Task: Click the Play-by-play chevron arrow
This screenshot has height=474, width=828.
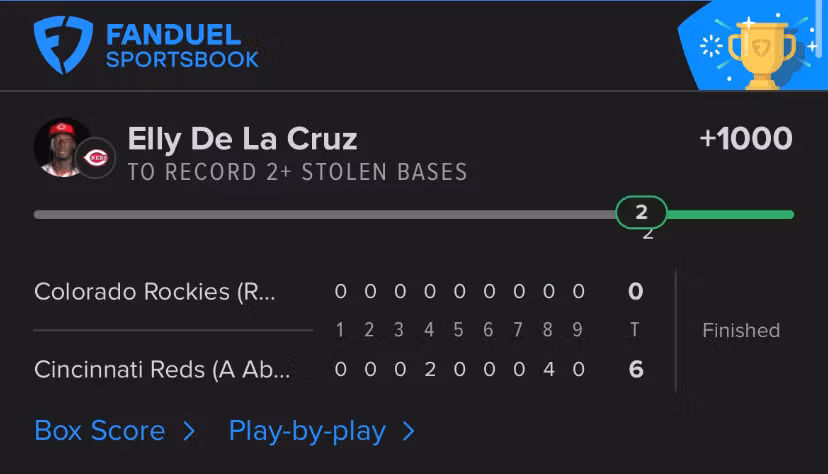Action: click(x=408, y=431)
